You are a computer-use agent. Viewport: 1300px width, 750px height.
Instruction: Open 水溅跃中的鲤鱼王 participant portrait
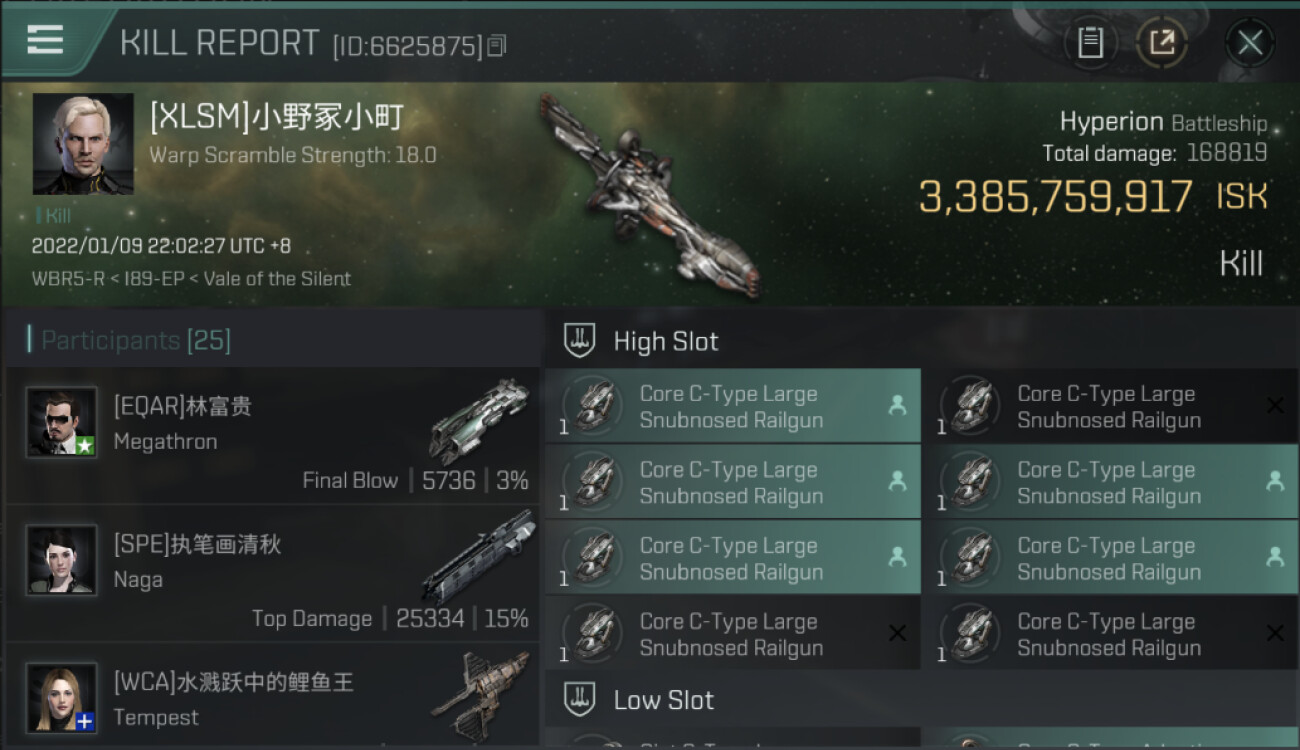[62, 698]
